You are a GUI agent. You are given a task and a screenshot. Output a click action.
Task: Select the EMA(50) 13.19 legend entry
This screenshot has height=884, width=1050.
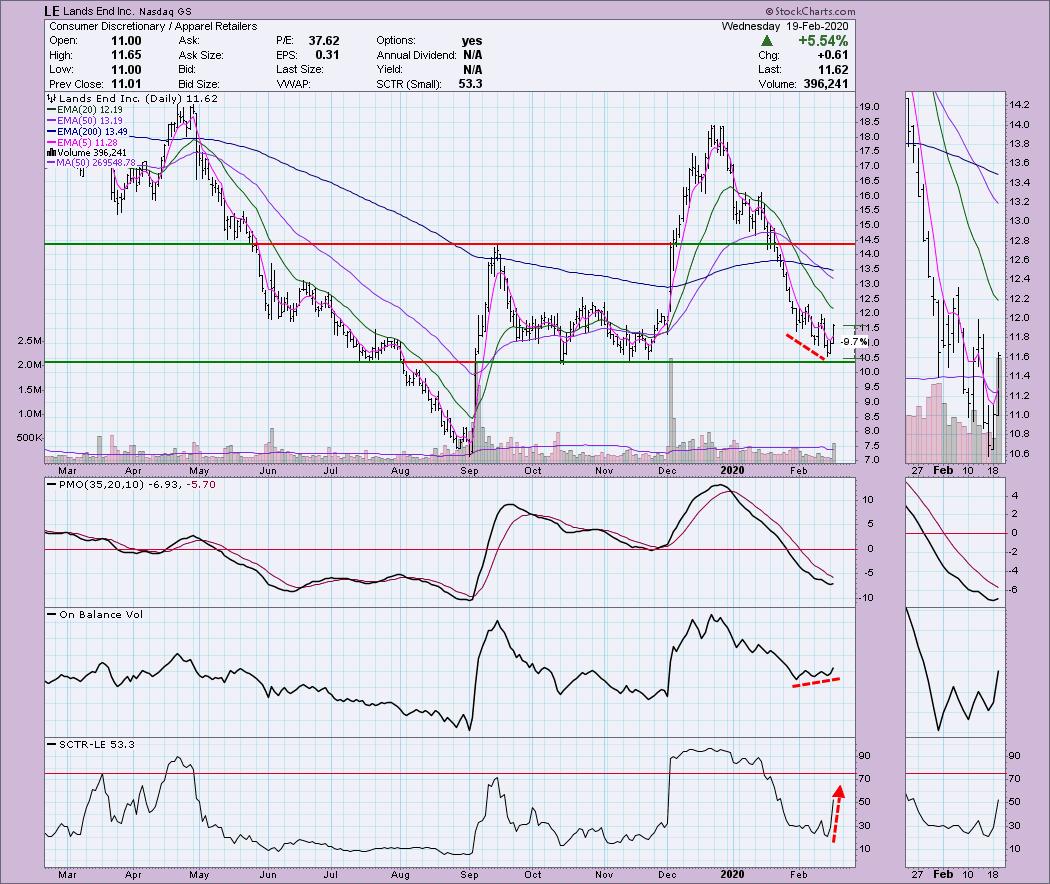84,121
